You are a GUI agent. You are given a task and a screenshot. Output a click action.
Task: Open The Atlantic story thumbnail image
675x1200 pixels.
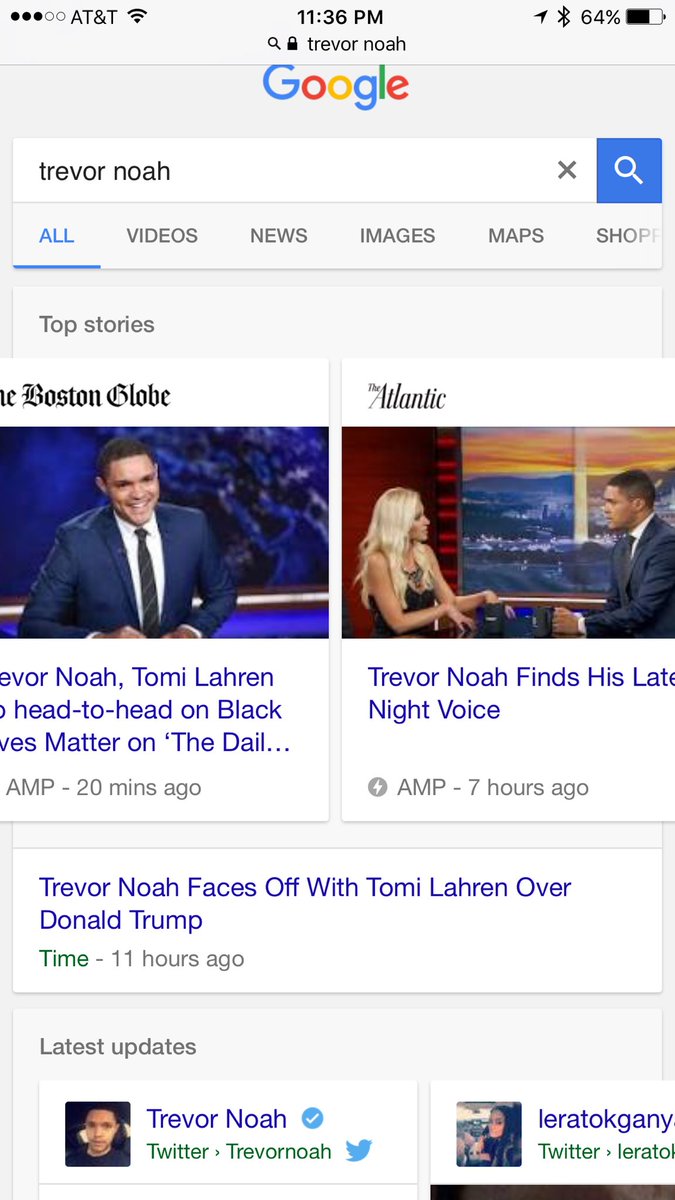coord(508,532)
